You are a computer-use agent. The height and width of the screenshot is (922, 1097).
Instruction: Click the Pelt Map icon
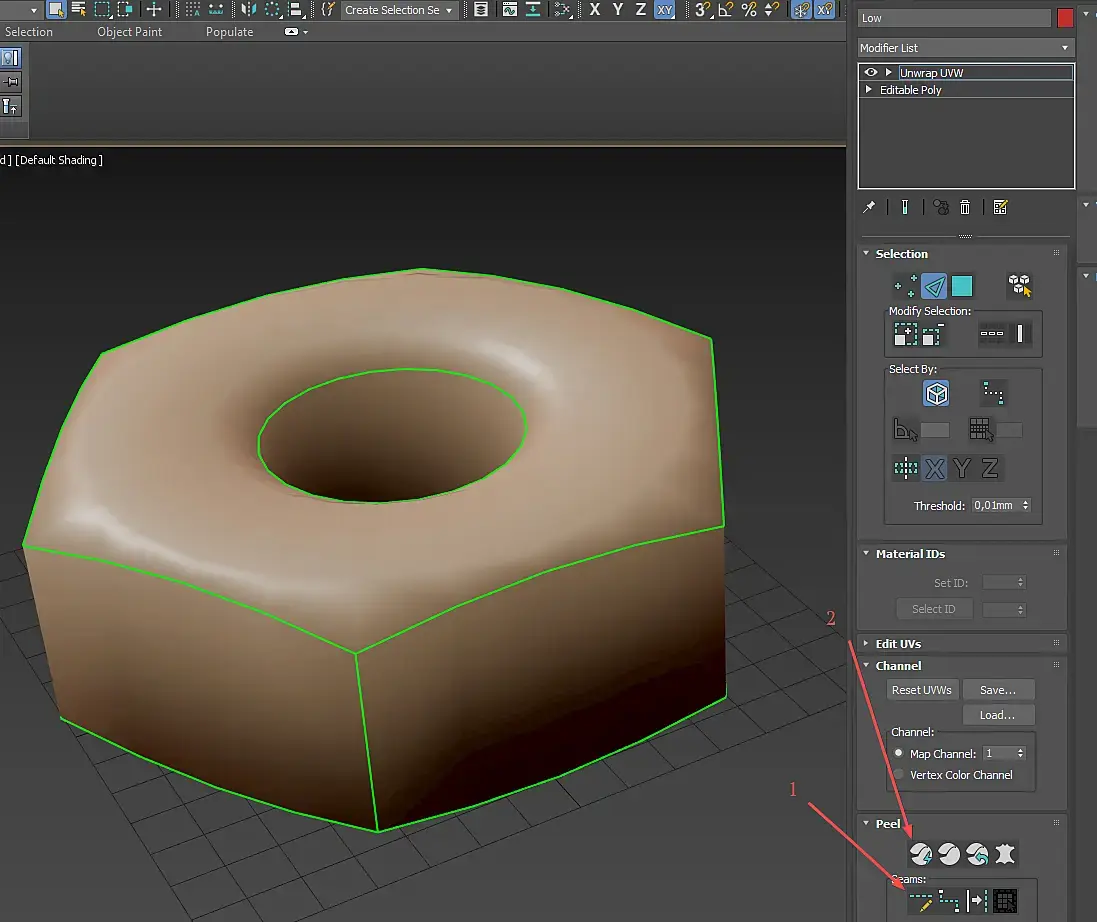1005,854
